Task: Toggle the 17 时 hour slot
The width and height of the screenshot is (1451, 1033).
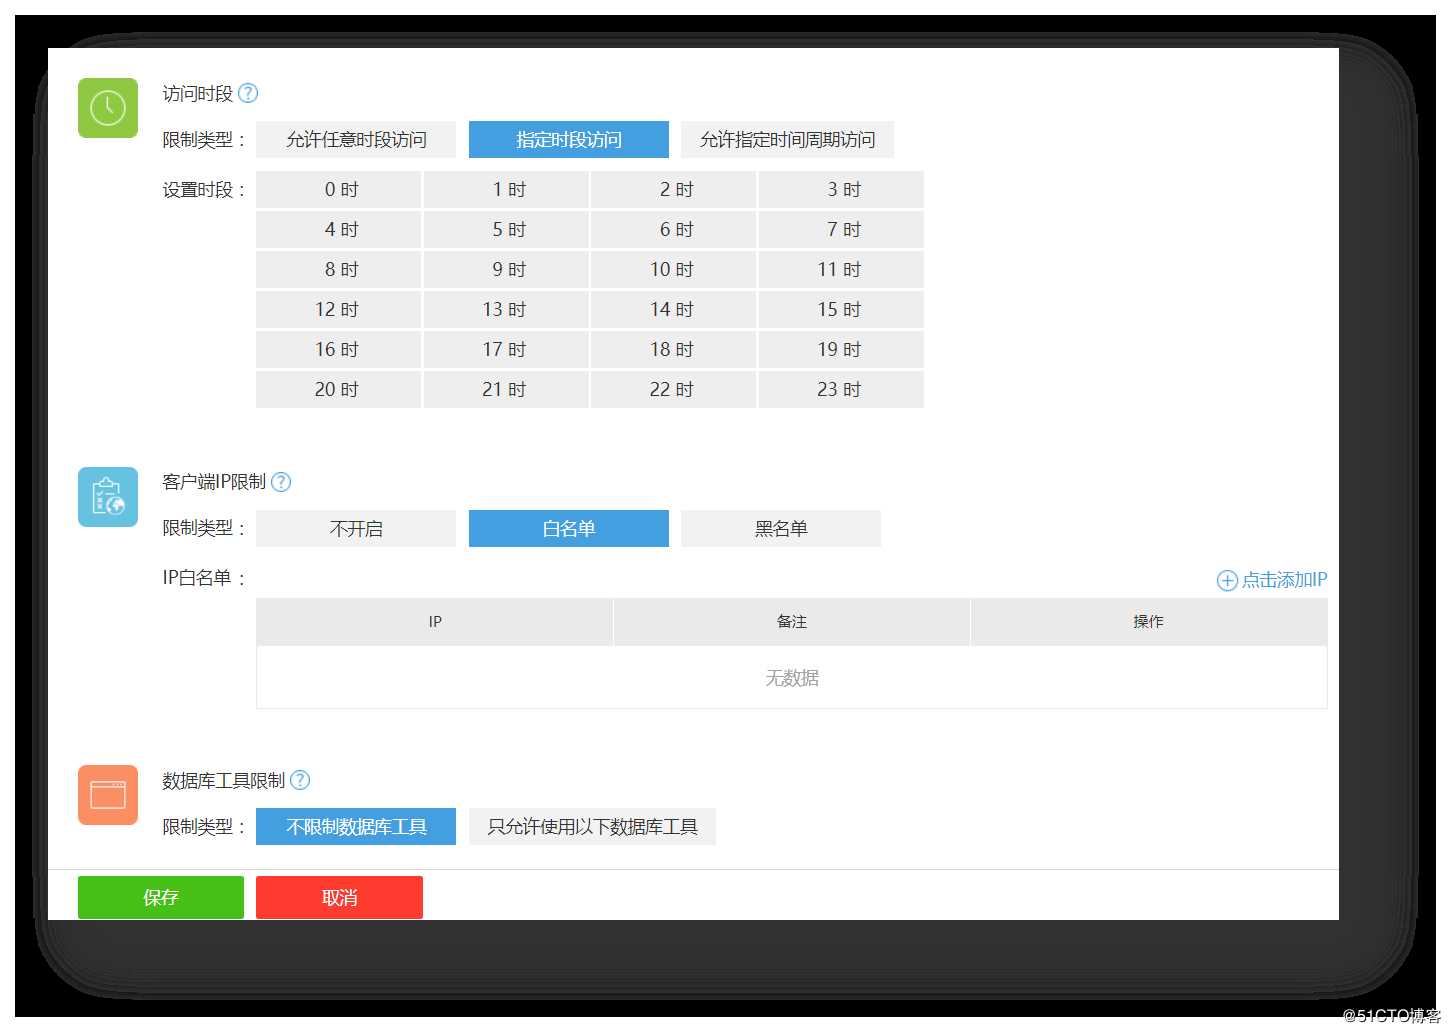Action: point(506,350)
